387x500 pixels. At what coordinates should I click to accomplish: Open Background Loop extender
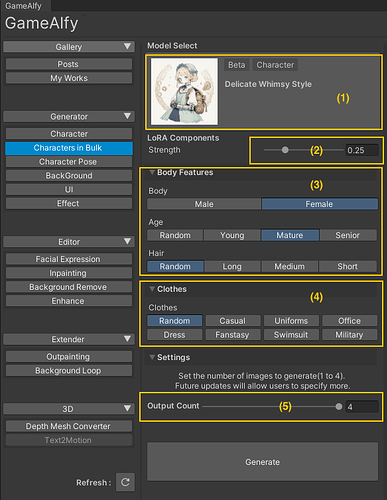69,371
